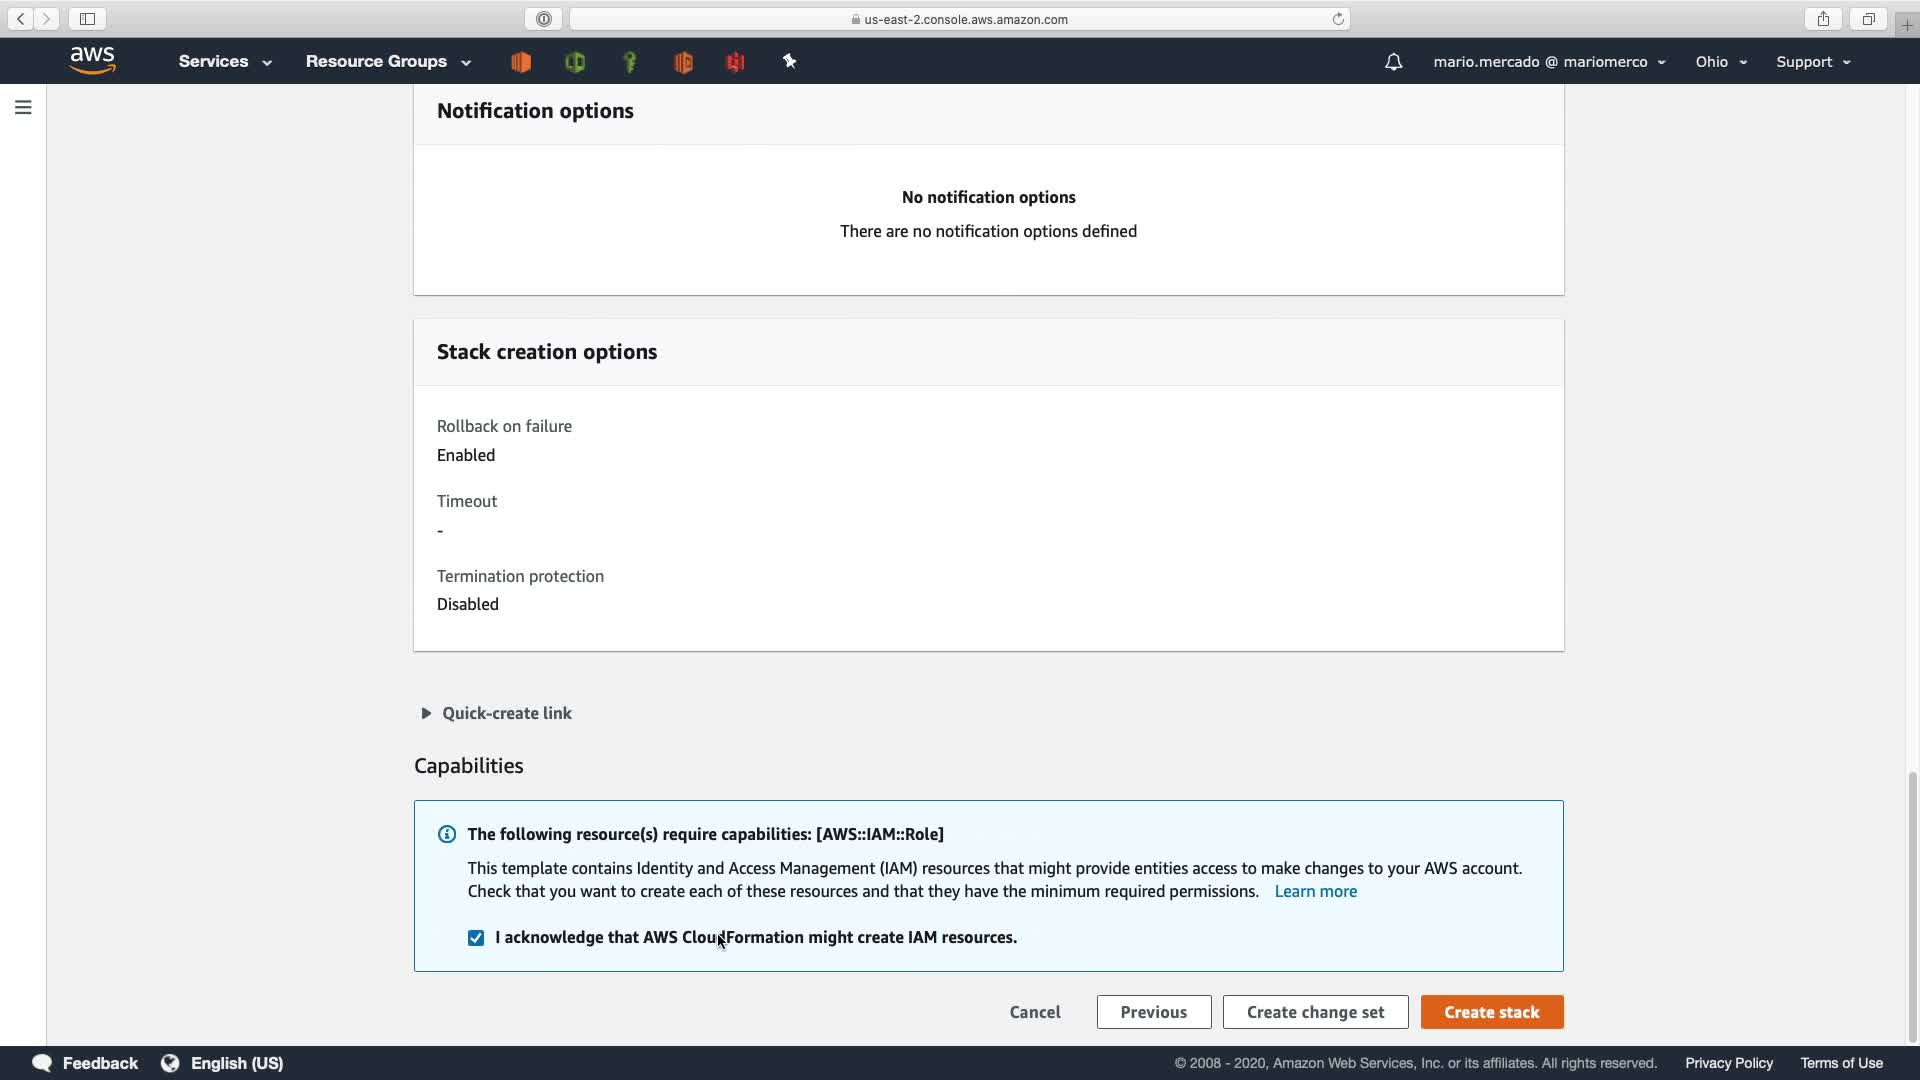Click the capabilities info circle icon
The width and height of the screenshot is (1920, 1080).
click(x=447, y=834)
